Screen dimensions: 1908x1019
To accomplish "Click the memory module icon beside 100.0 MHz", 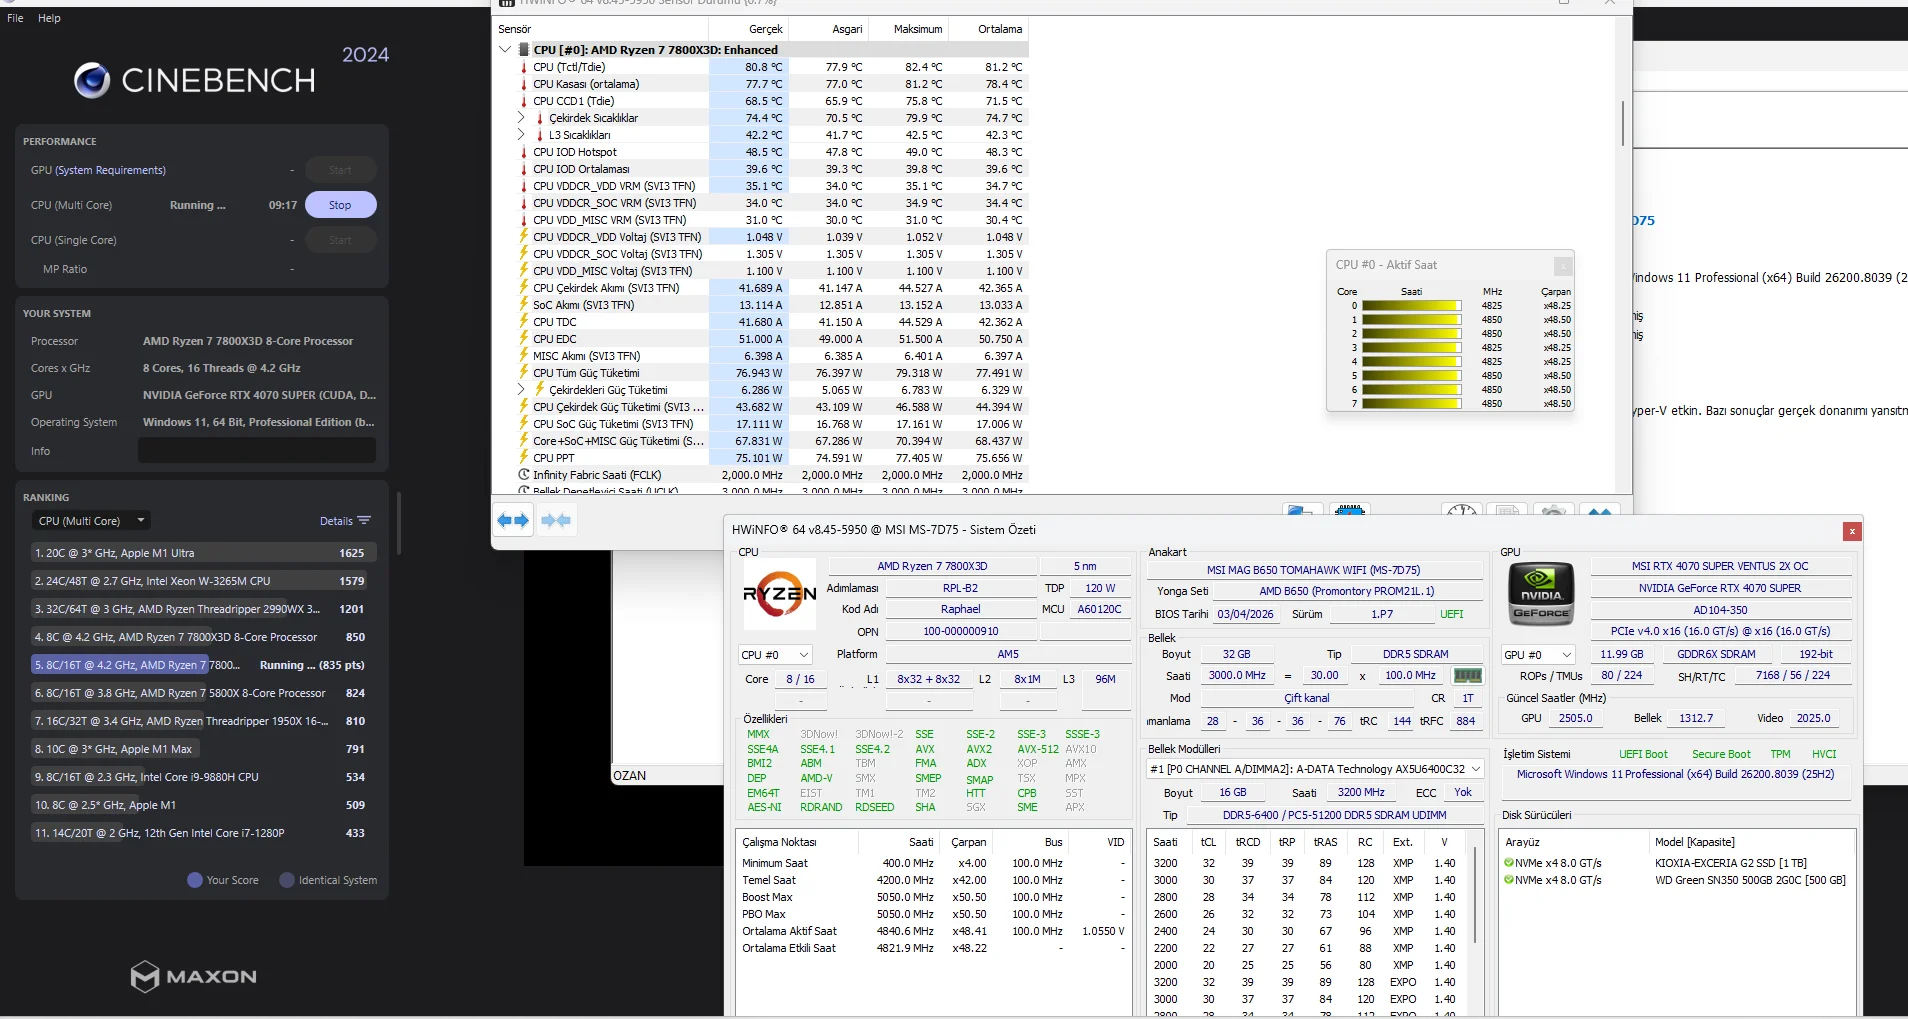I will pyautogui.click(x=1467, y=675).
